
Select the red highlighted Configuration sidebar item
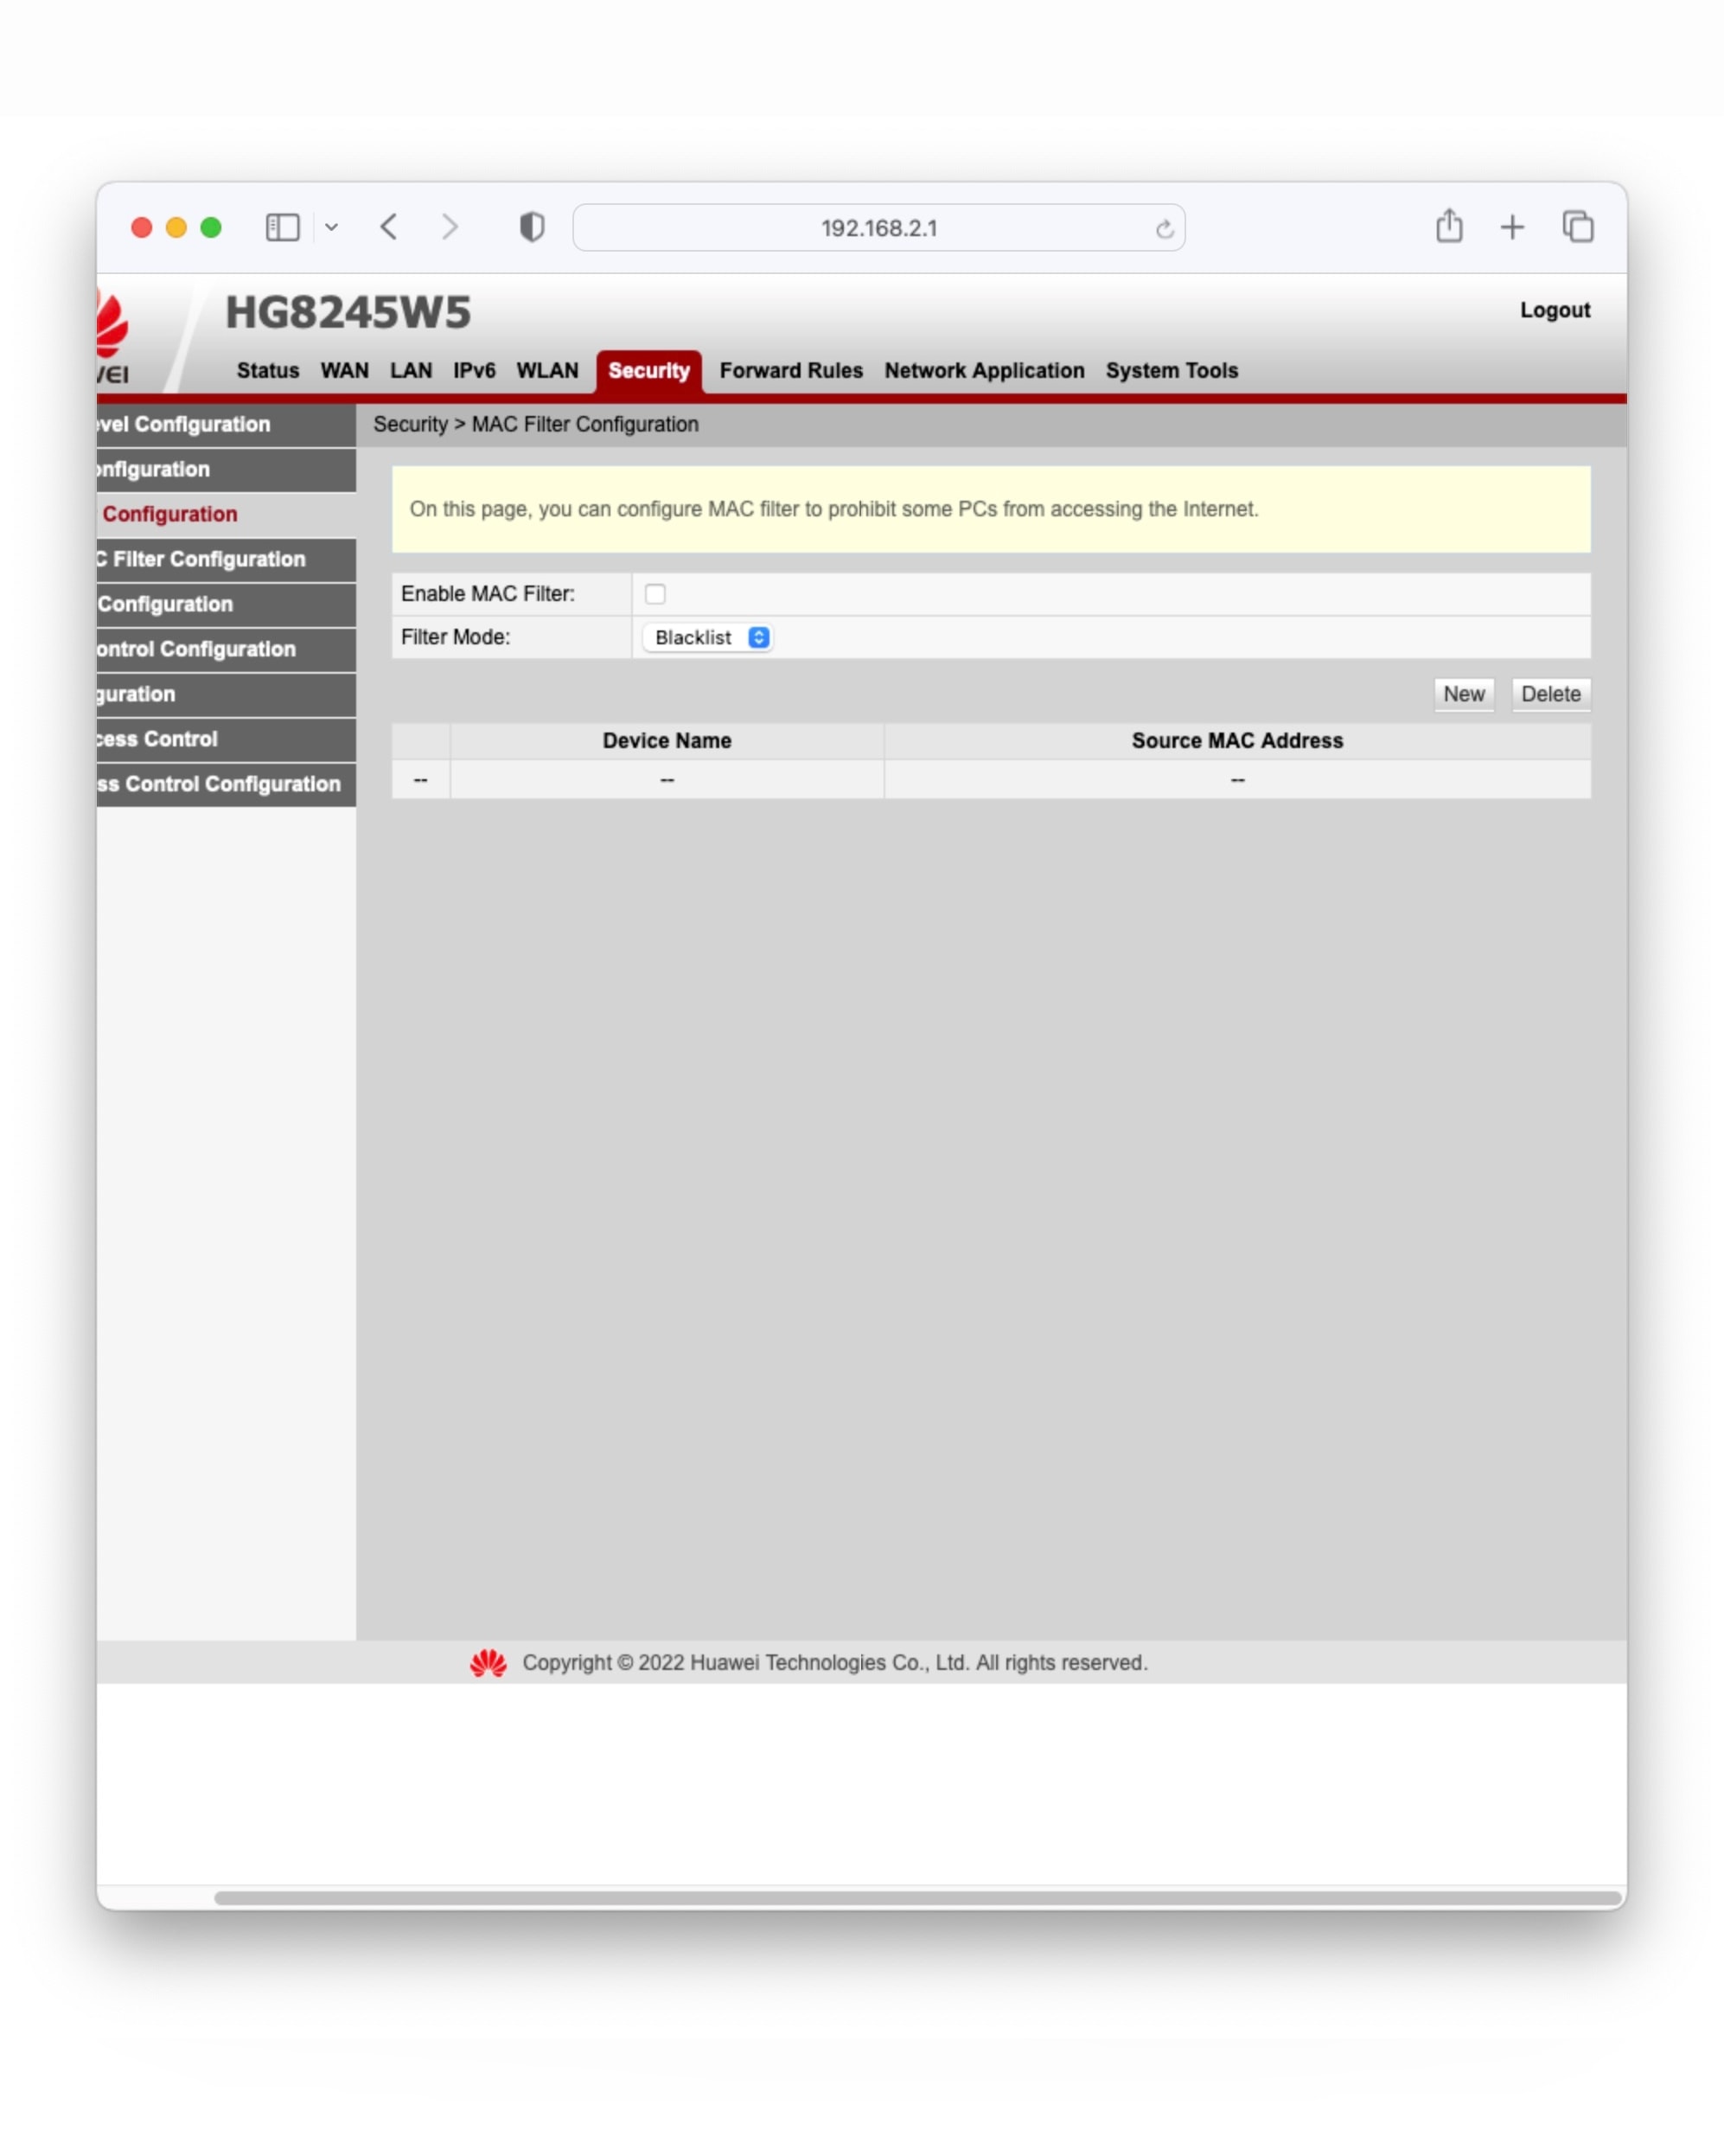tap(226, 514)
